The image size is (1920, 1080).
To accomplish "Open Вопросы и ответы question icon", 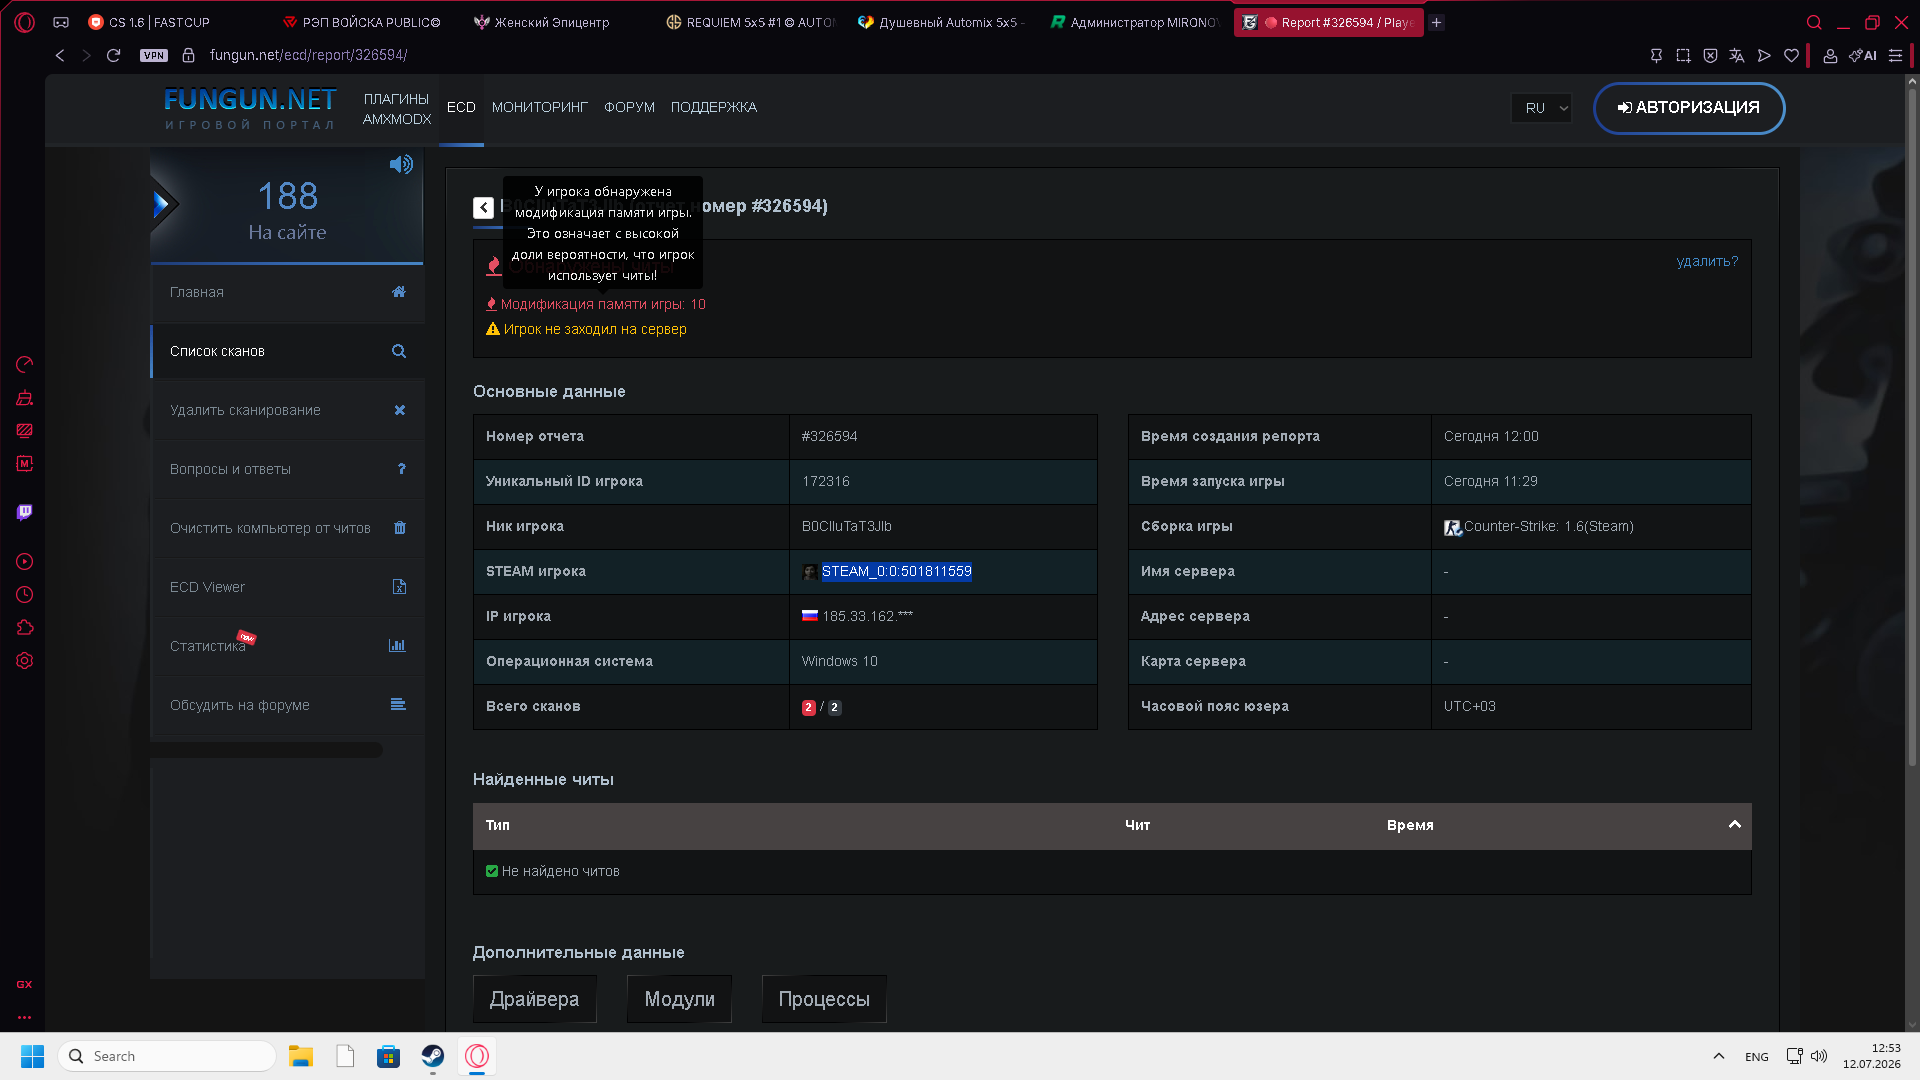I will pyautogui.click(x=402, y=469).
